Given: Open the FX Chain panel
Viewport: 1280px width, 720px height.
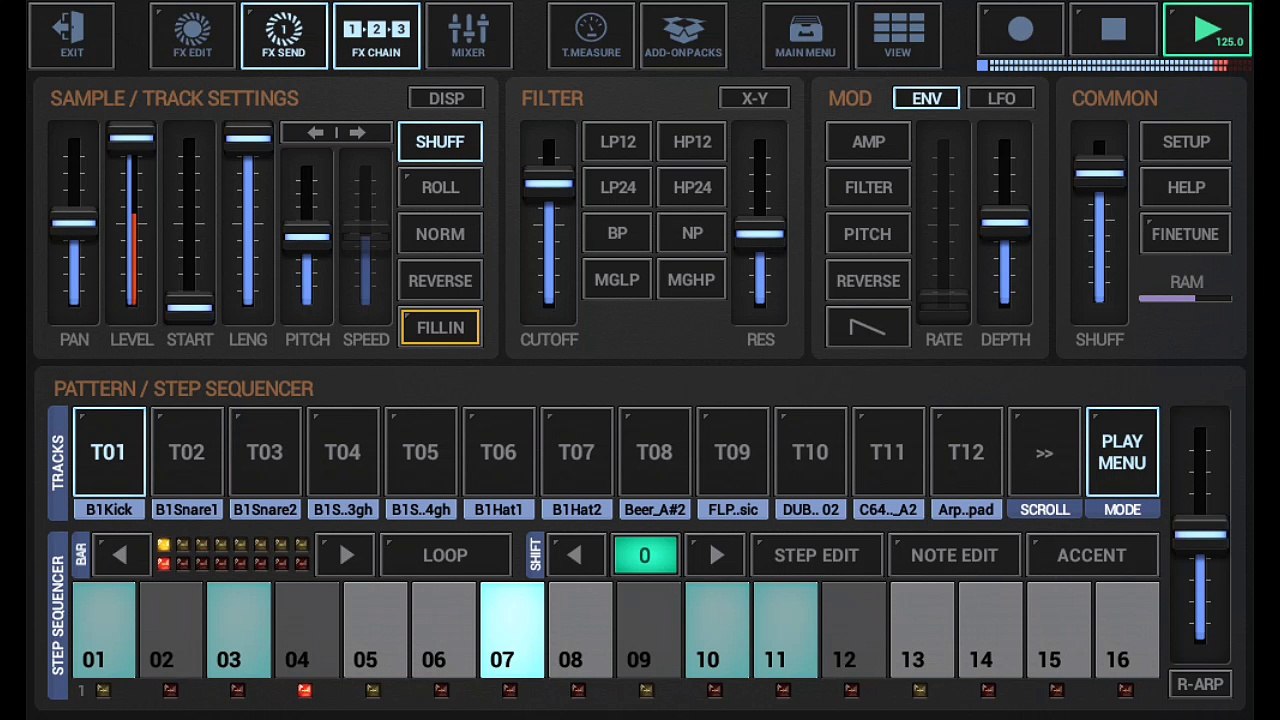Looking at the screenshot, I should click(376, 36).
